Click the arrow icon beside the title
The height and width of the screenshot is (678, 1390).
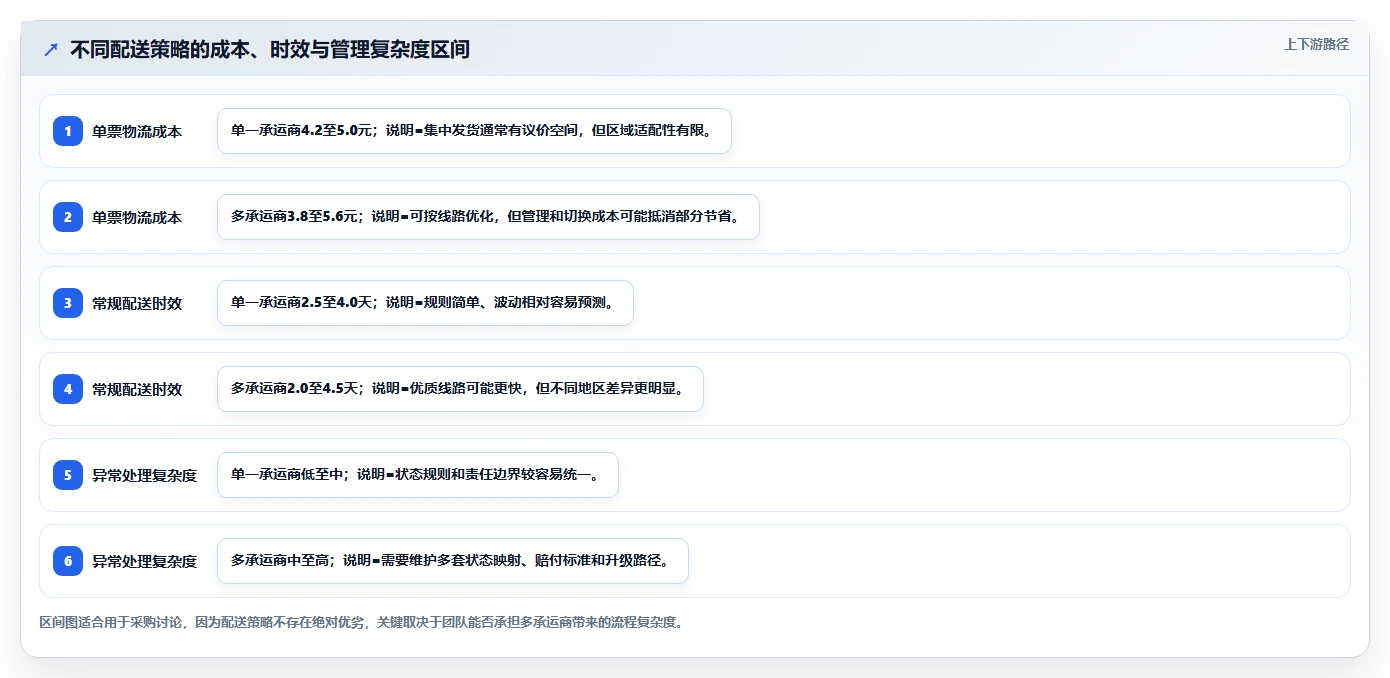pyautogui.click(x=51, y=49)
